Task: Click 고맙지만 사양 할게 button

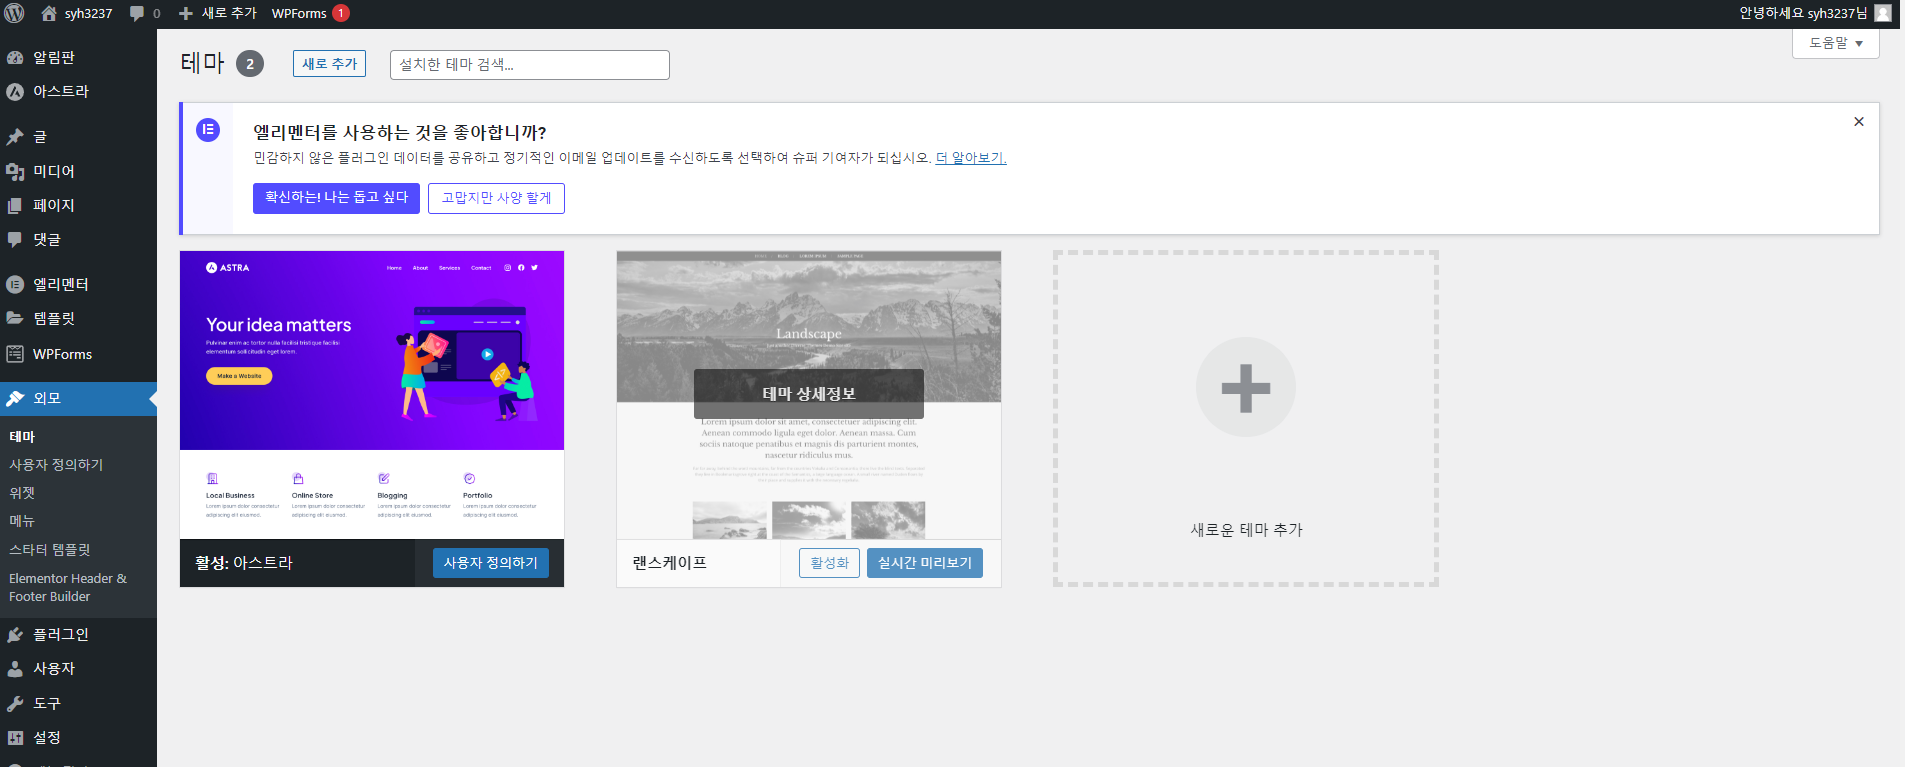Action: pyautogui.click(x=496, y=198)
